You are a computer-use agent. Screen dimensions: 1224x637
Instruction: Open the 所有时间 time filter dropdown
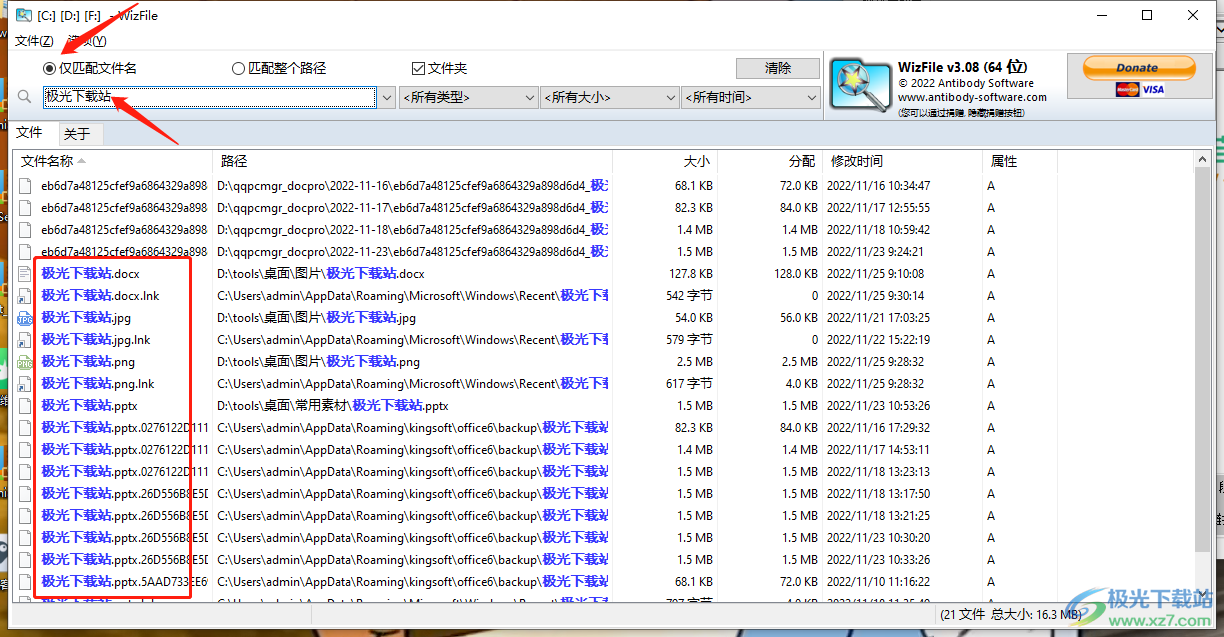[751, 98]
